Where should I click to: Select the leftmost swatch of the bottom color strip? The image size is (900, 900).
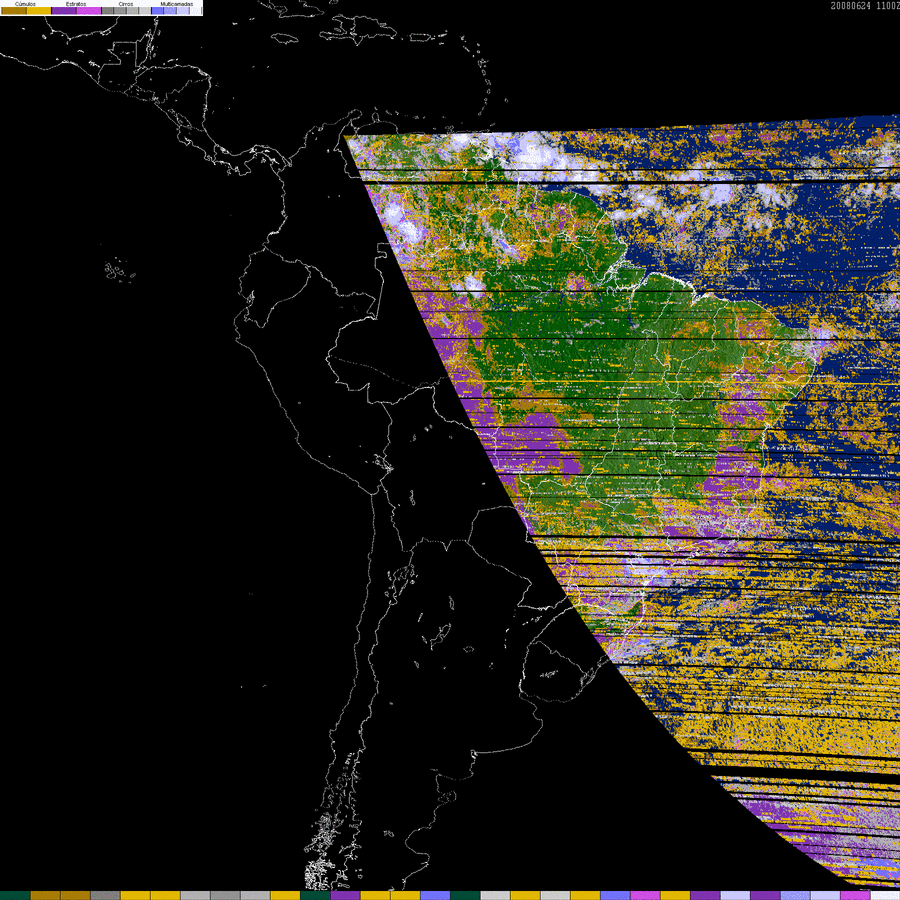click(15, 895)
